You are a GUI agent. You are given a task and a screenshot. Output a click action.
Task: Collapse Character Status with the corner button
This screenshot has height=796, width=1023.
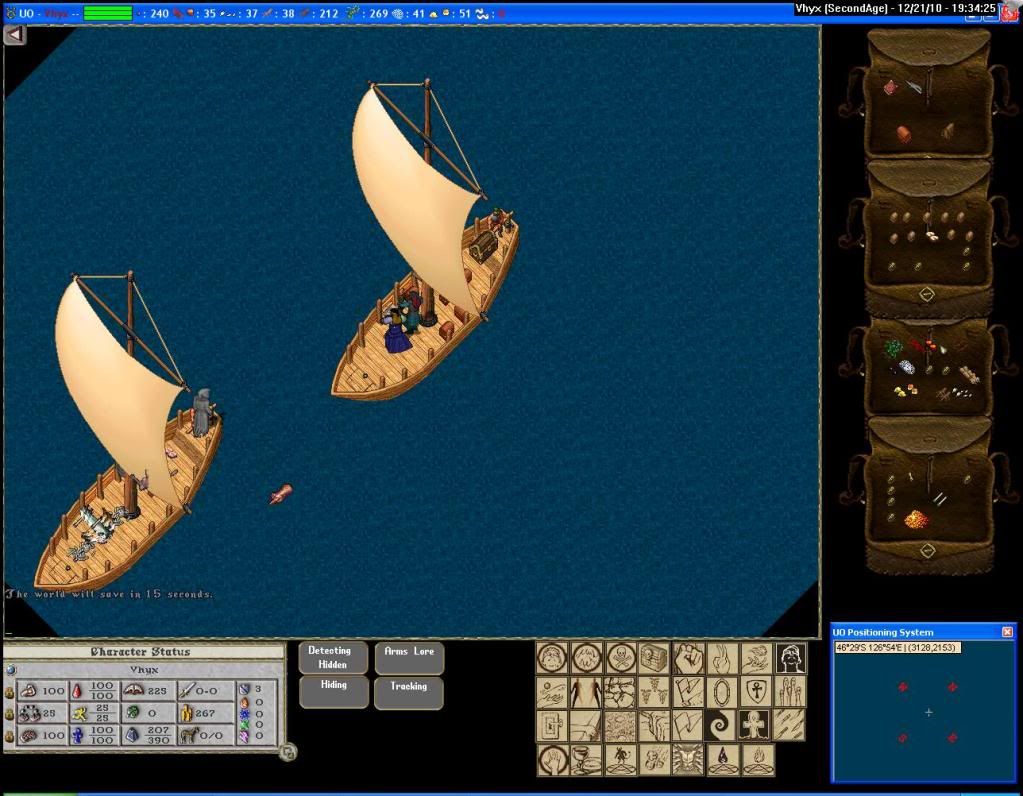(x=288, y=752)
